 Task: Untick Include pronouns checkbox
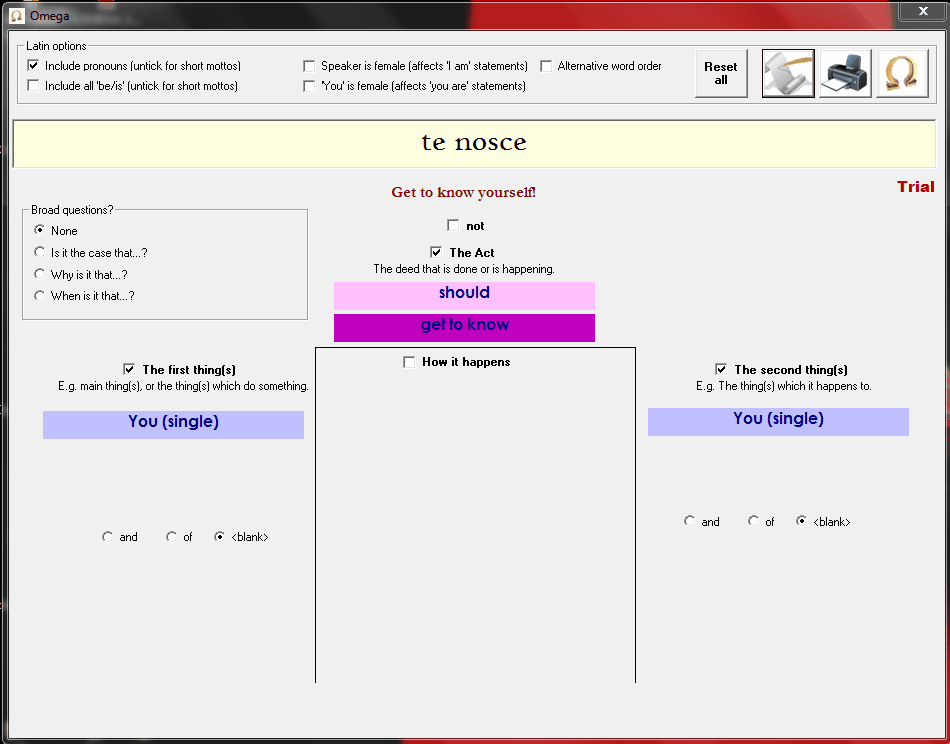click(33, 65)
